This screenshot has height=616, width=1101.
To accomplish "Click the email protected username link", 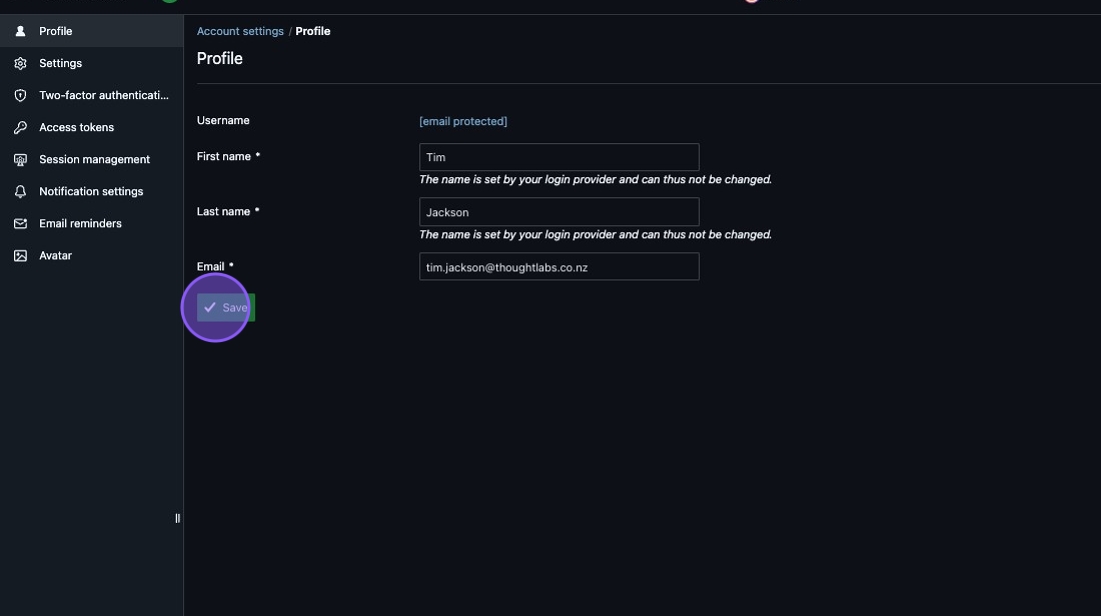I will click(x=463, y=121).
